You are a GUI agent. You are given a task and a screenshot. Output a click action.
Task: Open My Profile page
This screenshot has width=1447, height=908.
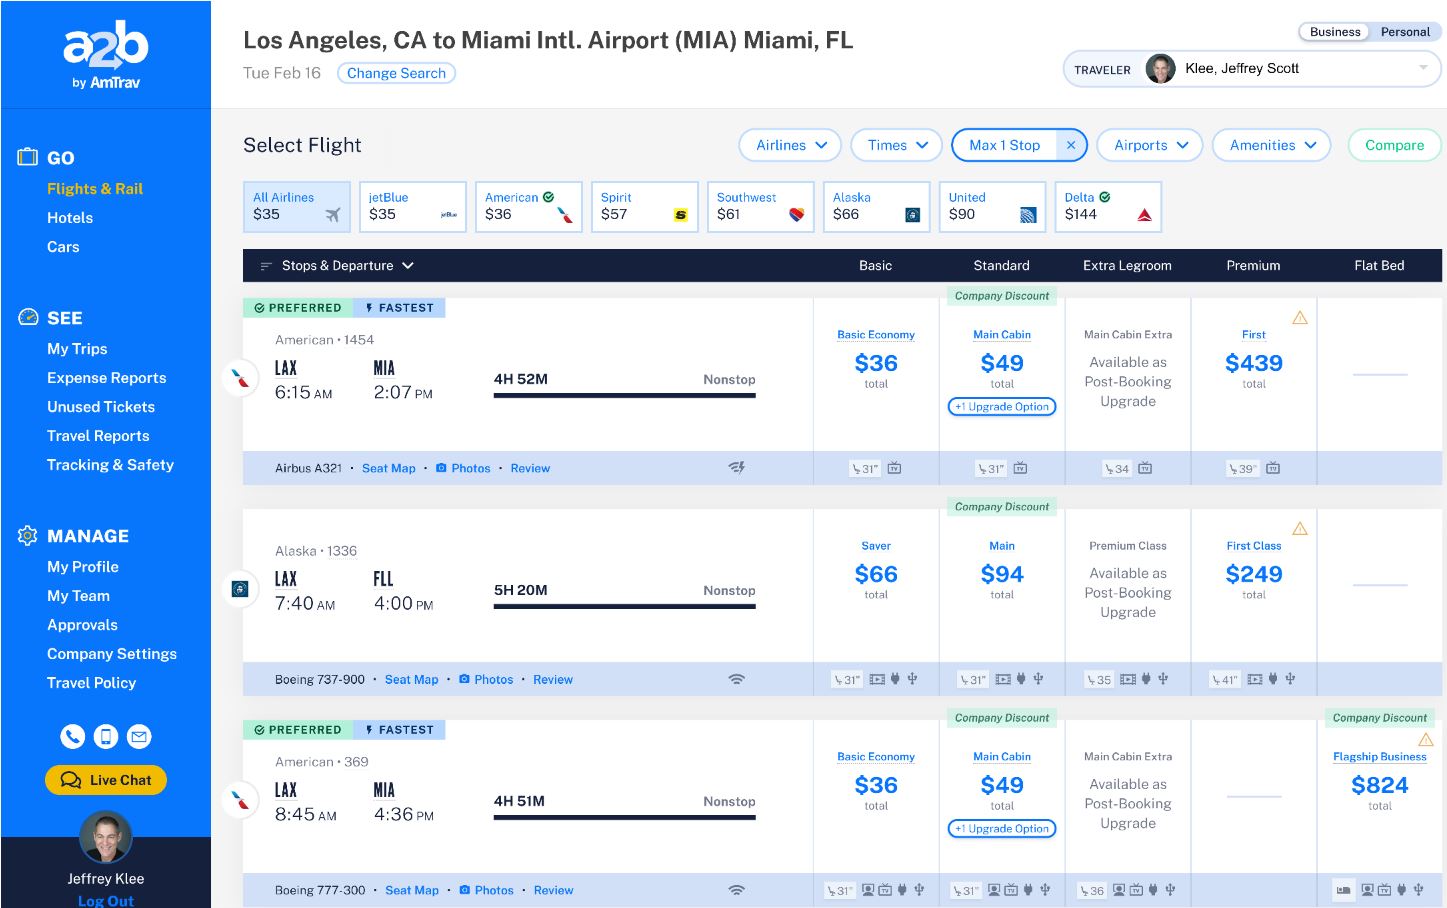click(83, 567)
